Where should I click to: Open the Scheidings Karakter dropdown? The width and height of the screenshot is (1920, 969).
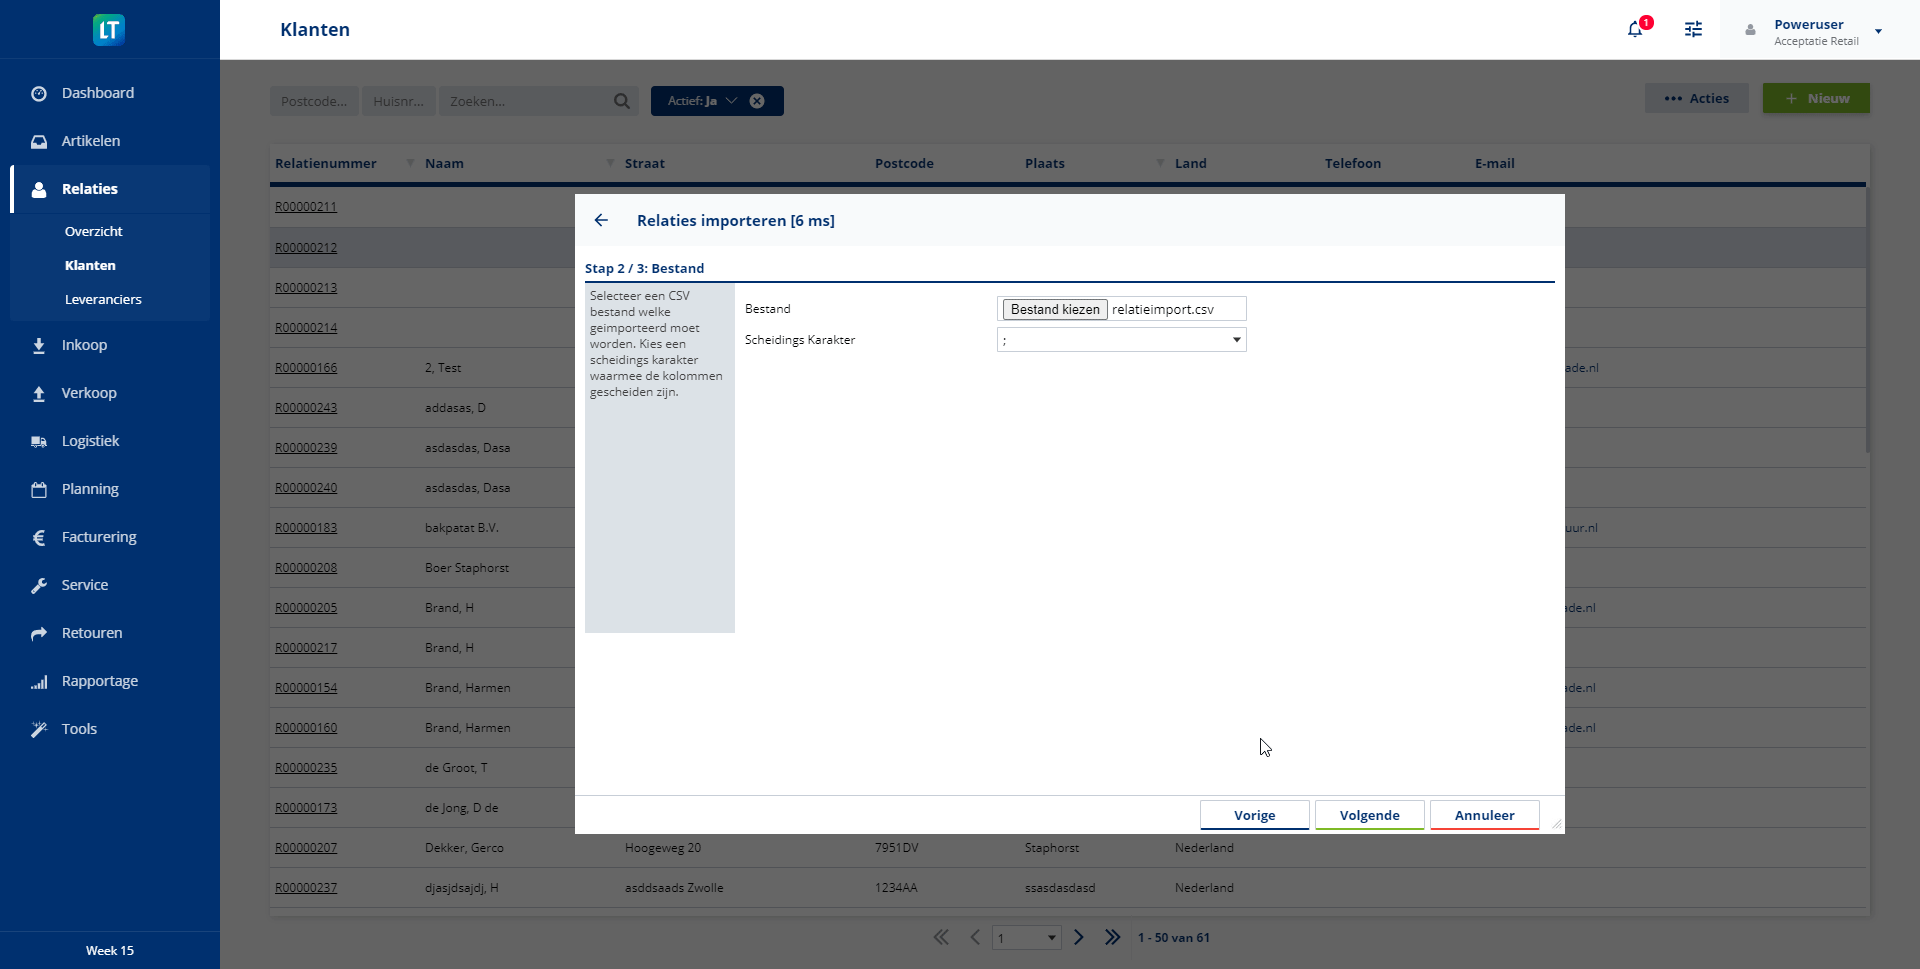(x=1121, y=340)
